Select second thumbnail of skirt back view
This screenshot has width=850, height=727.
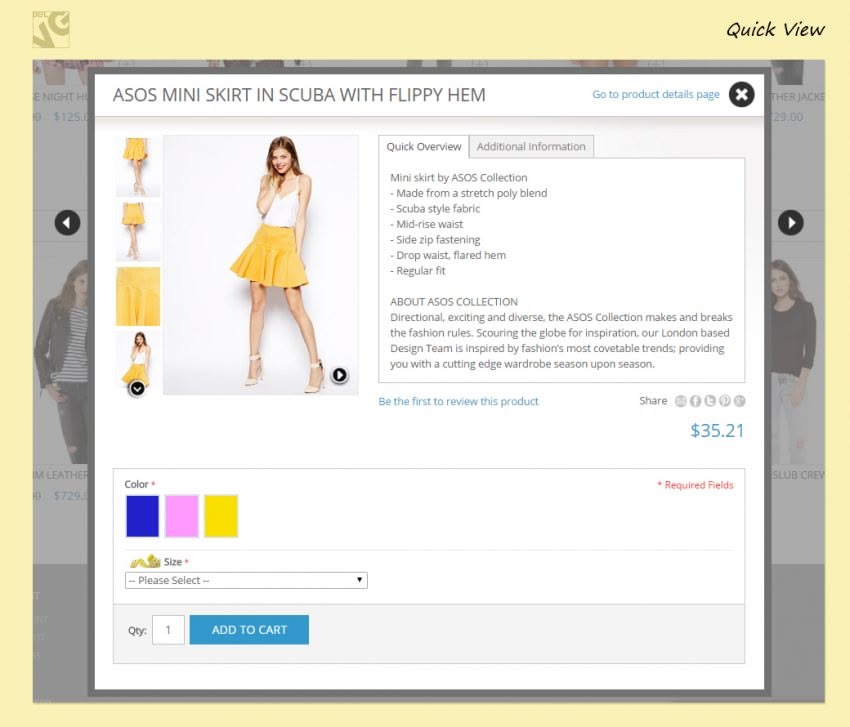pyautogui.click(x=138, y=231)
